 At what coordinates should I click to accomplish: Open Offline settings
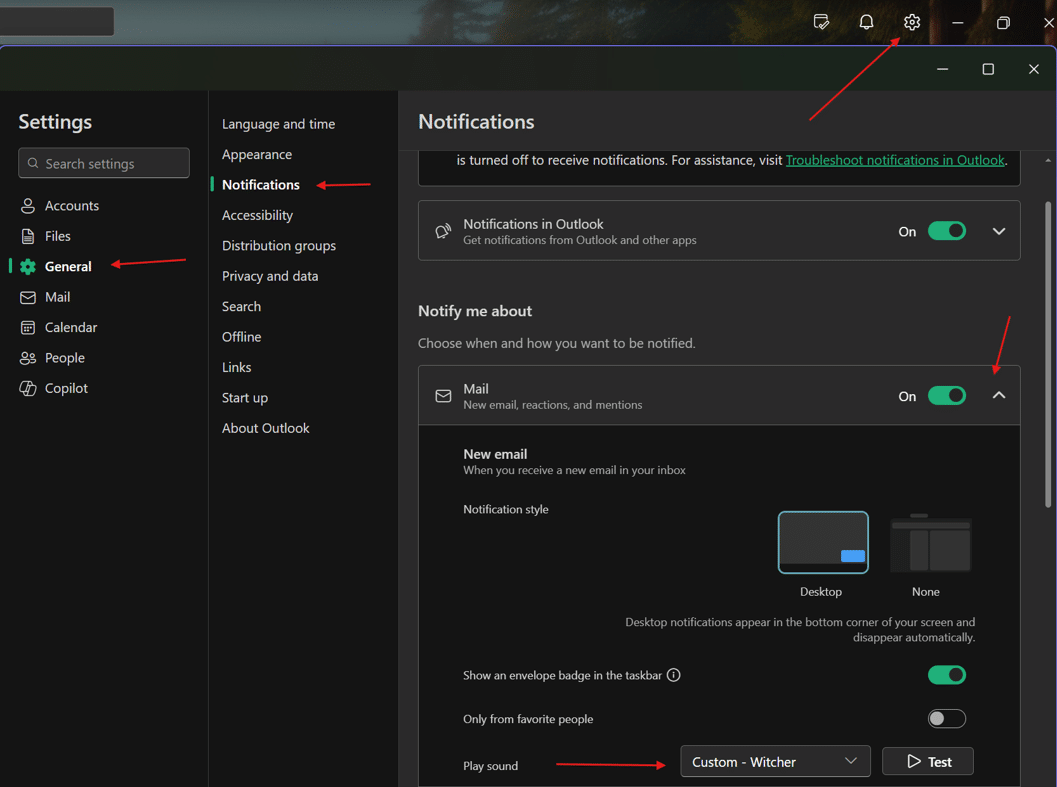241,337
